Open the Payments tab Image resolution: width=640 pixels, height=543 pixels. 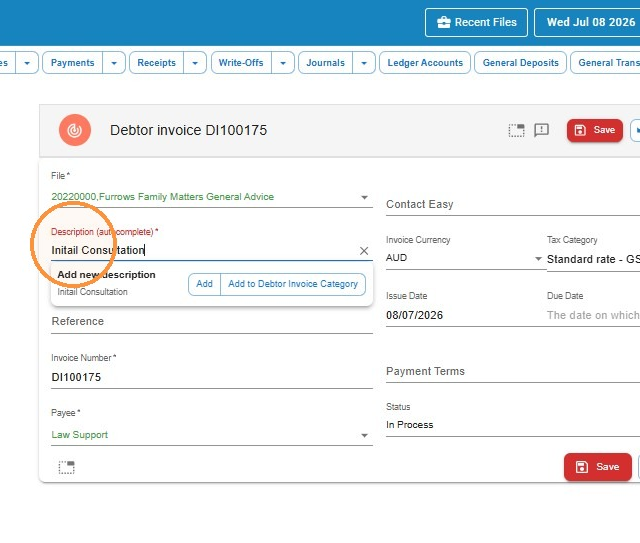(x=73, y=62)
